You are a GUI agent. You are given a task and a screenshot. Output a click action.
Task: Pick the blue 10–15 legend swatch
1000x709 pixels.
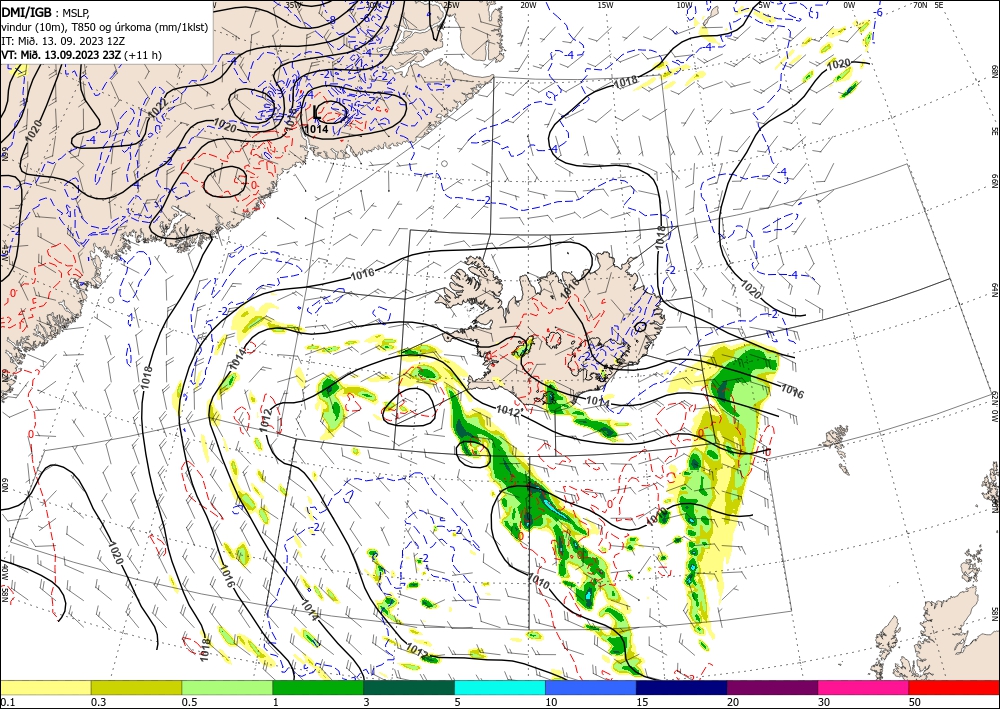[x=591, y=687]
